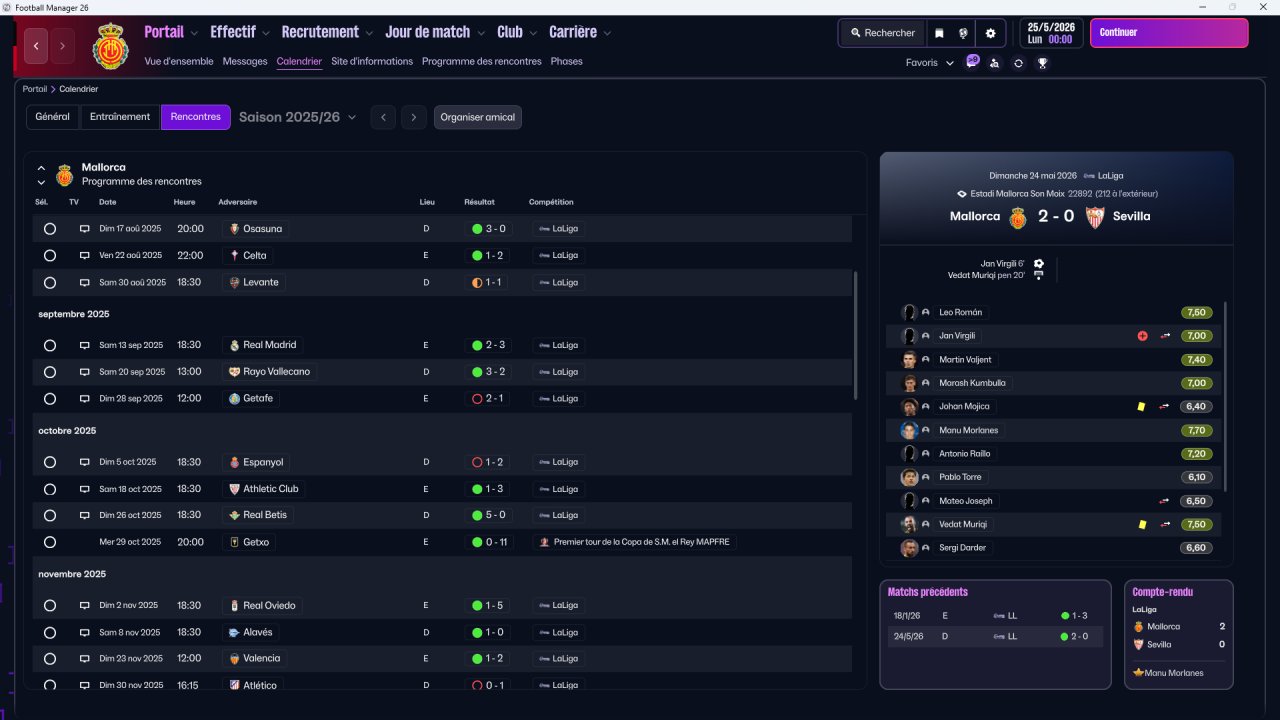The width and height of the screenshot is (1280, 720).
Task: Open the settings gear icon
Action: click(x=991, y=33)
